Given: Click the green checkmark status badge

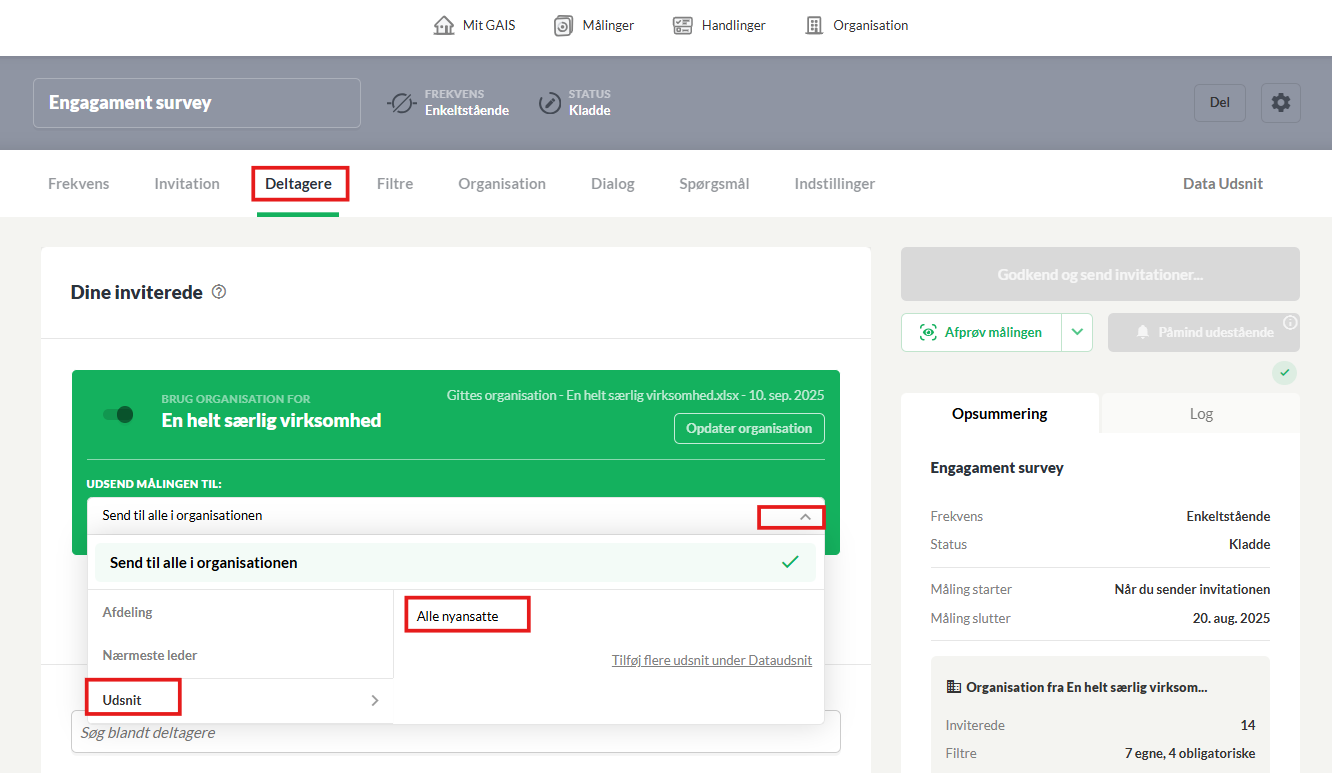Looking at the screenshot, I should click(1285, 373).
